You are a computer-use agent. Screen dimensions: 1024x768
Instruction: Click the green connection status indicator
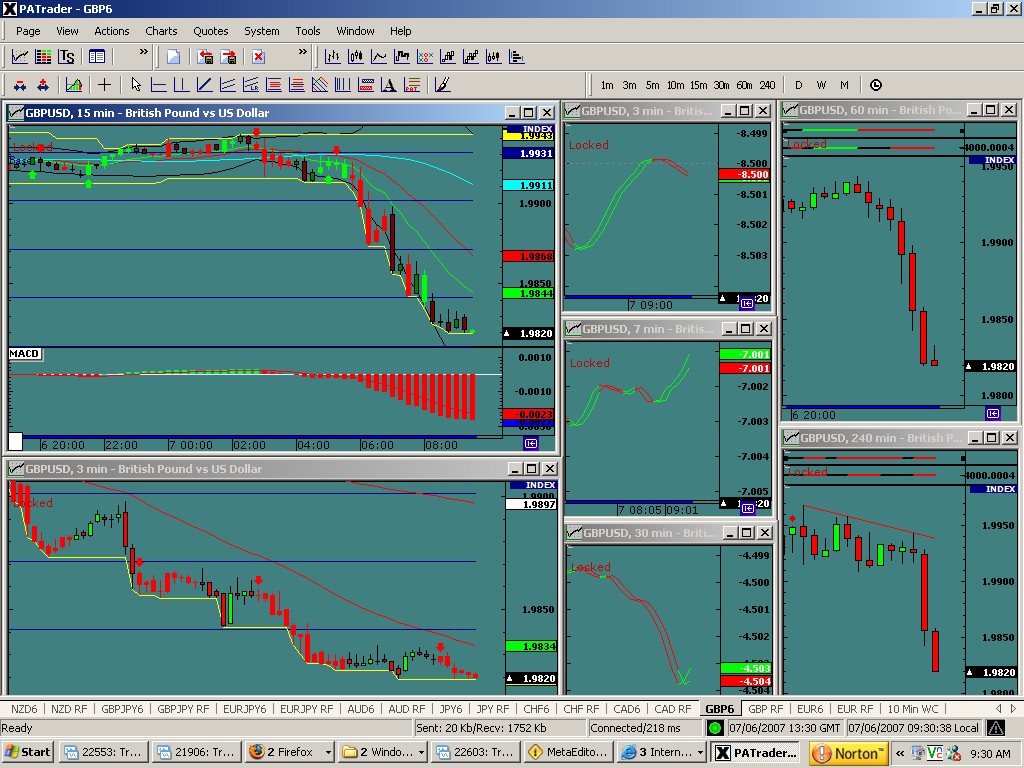(715, 728)
